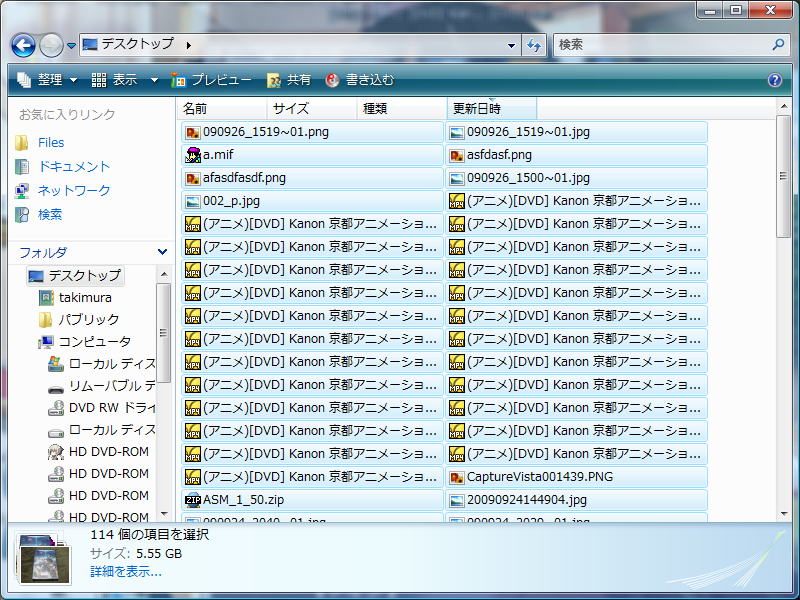Click the 表示 views button
This screenshot has height=600, width=800.
pos(114,80)
